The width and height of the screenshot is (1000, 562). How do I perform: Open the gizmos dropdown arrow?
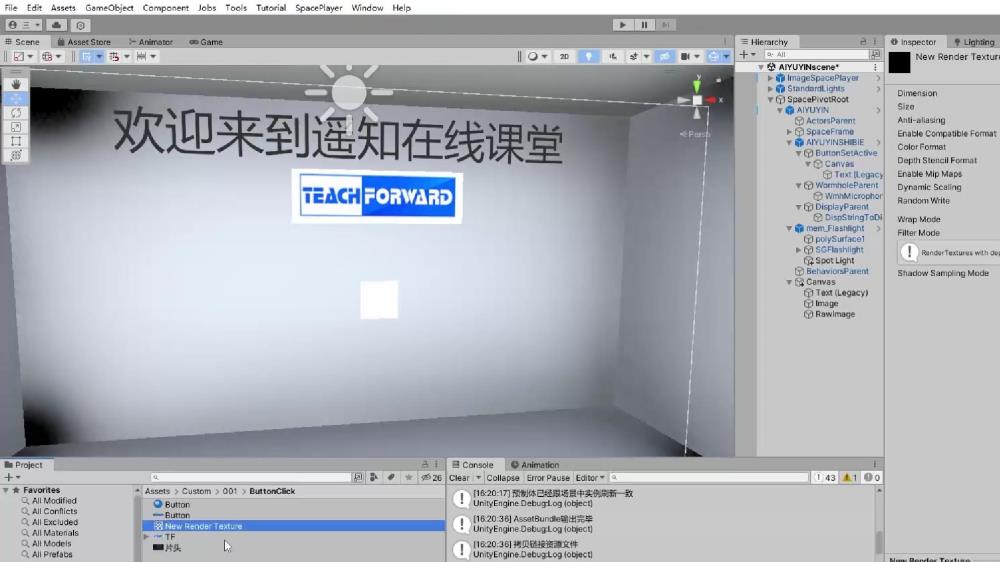click(x=726, y=56)
